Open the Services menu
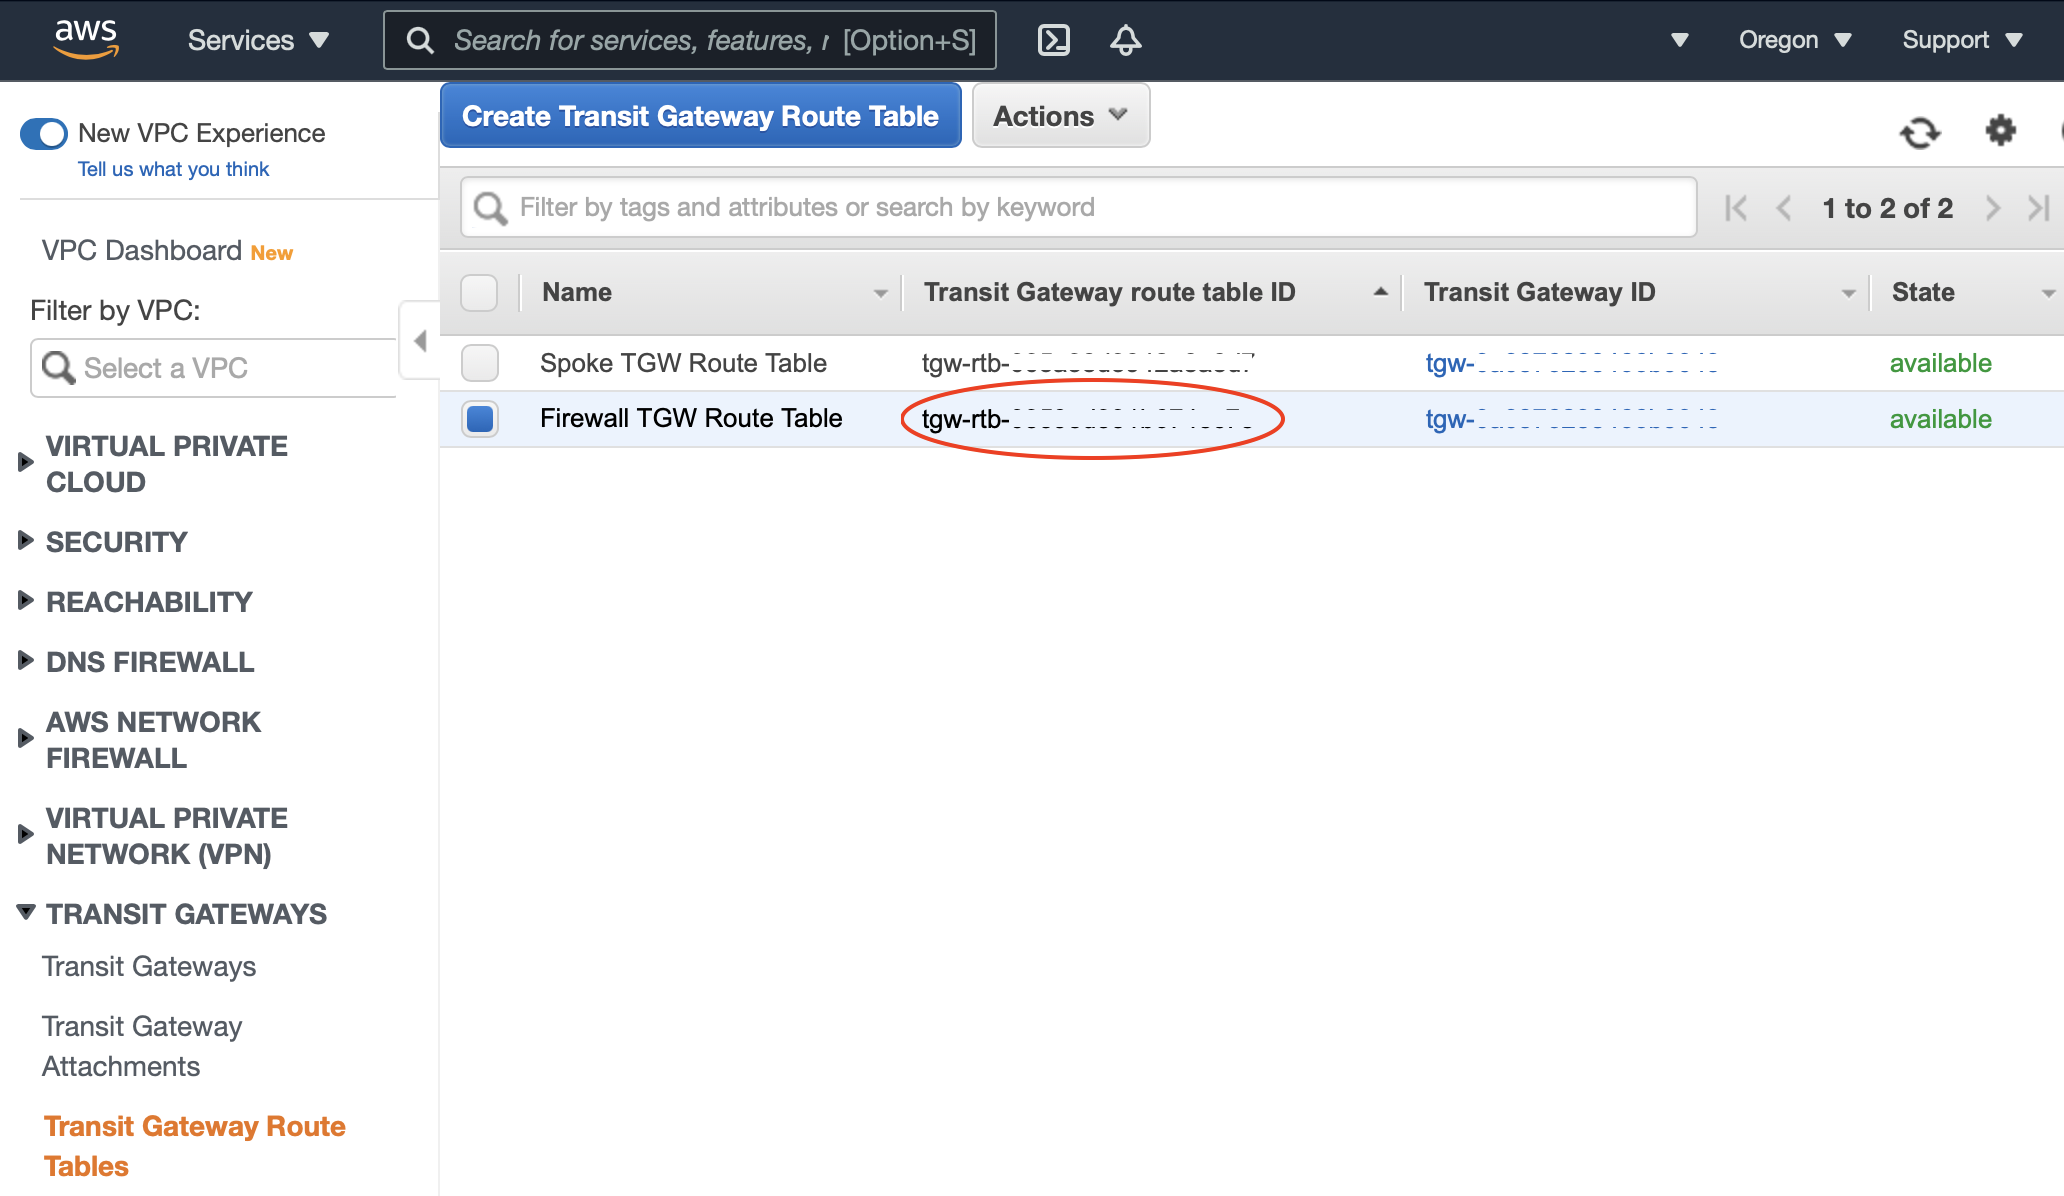Image resolution: width=2064 pixels, height=1196 pixels. 258,40
